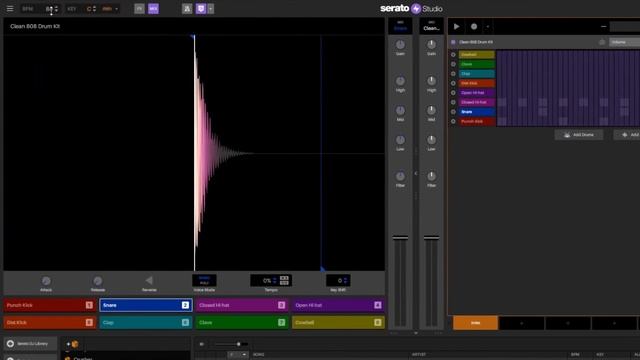Mute the Open Hi-hat sequencer row

click(453, 93)
